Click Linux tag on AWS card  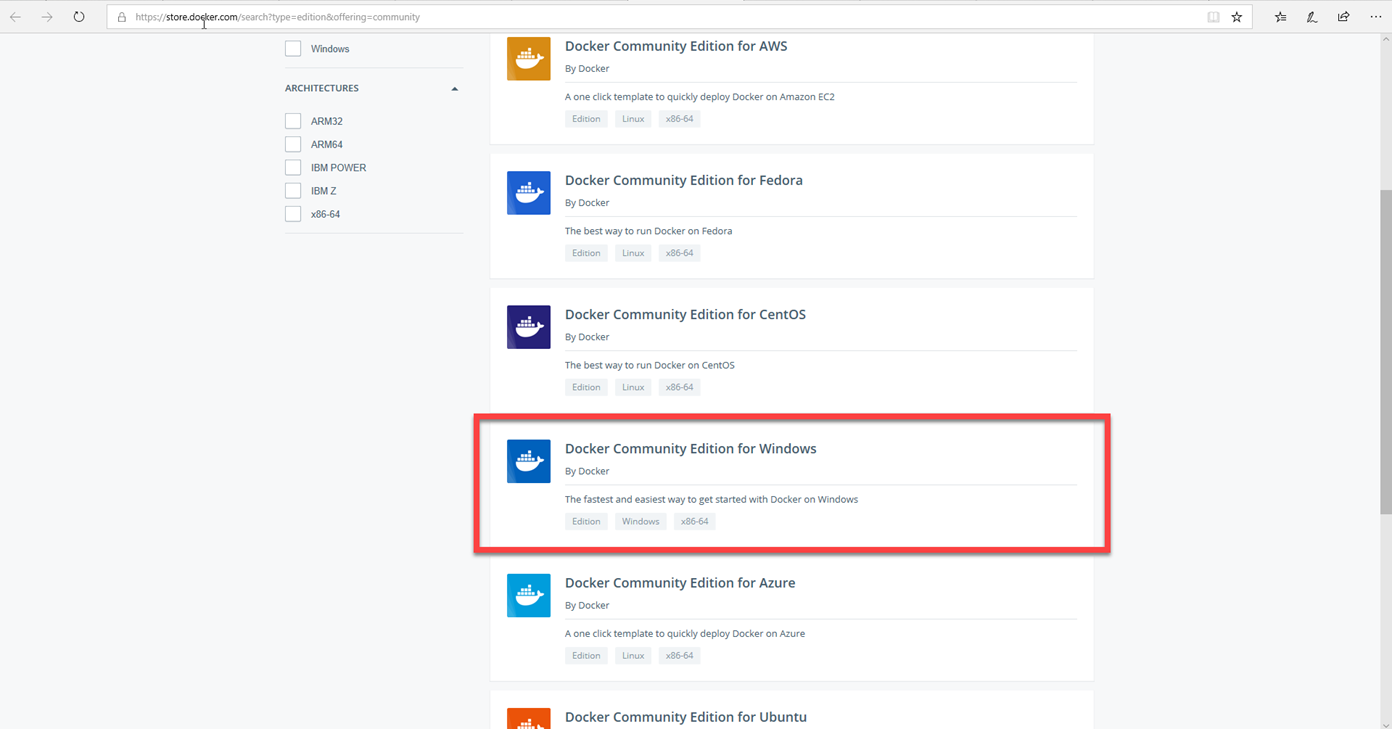point(633,118)
